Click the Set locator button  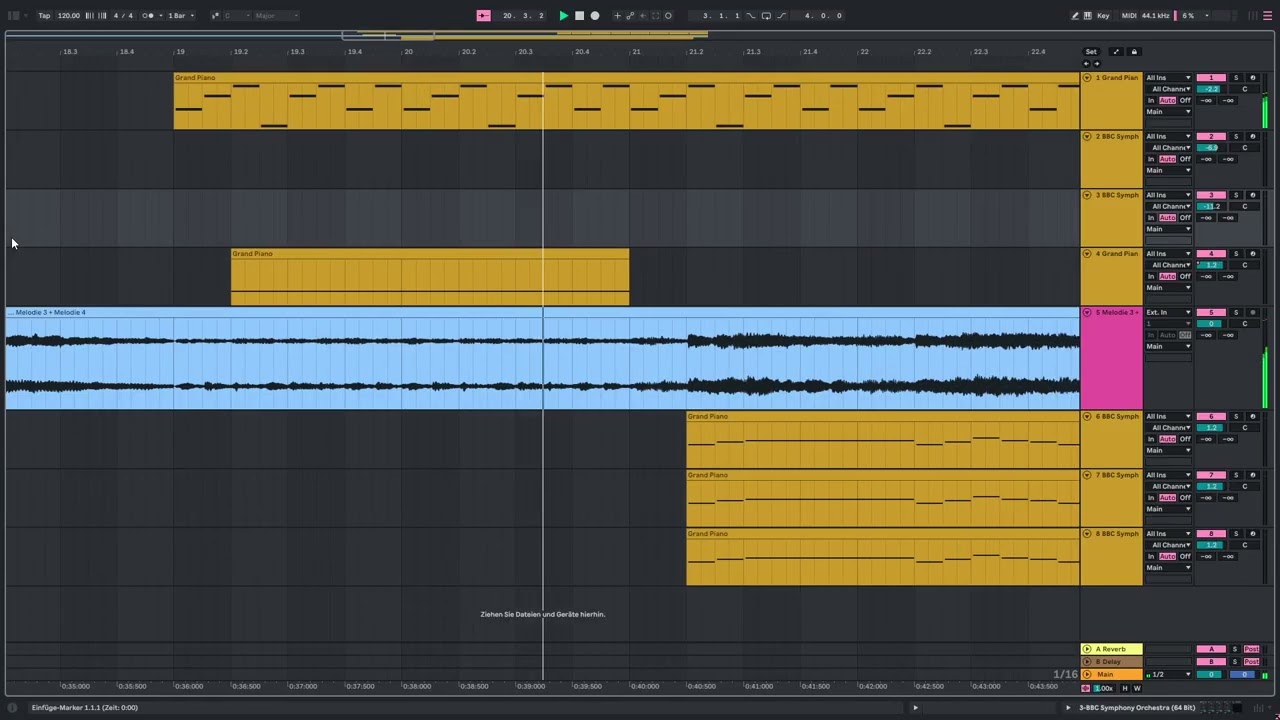1091,52
